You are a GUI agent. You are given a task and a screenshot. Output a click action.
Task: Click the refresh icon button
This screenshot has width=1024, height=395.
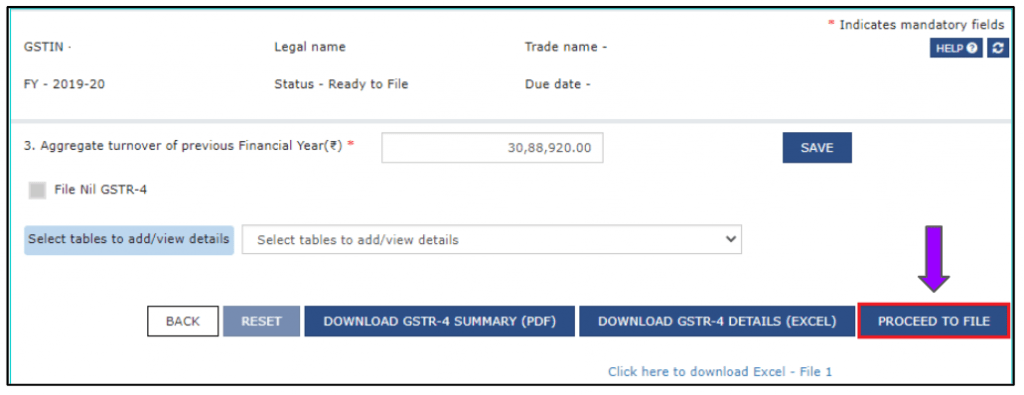997,48
